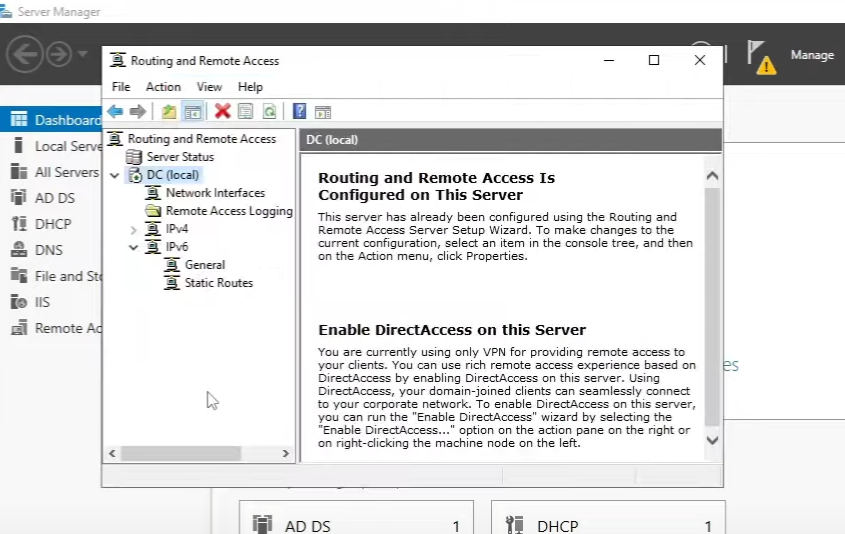This screenshot has height=534, width=845.
Task: Click the details pane vertical scrollbar thumb
Action: click(x=712, y=307)
